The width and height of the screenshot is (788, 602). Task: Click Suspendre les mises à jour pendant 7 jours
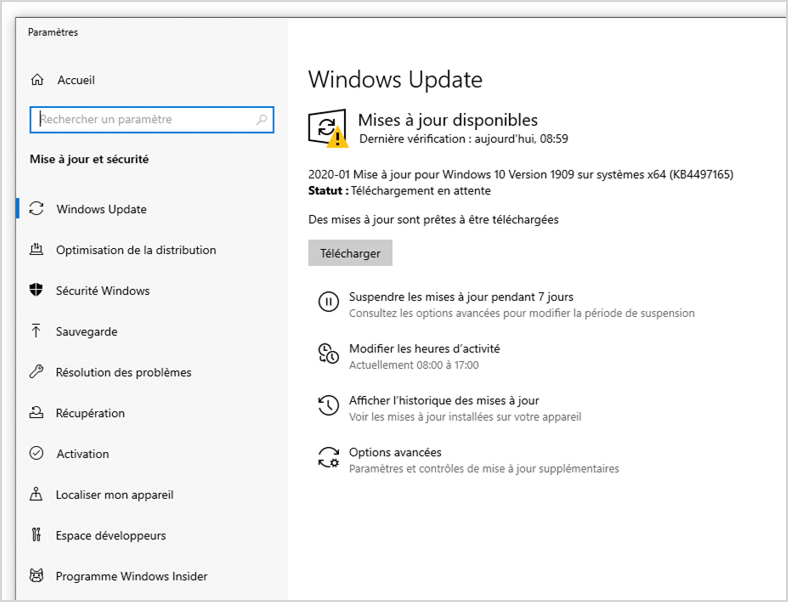(461, 297)
